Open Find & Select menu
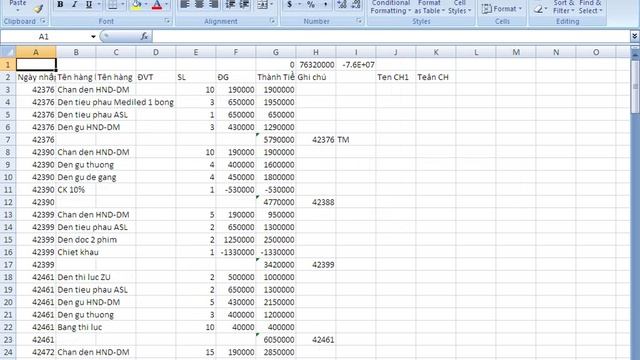Image resolution: width=640 pixels, height=360 pixels. [x=590, y=7]
